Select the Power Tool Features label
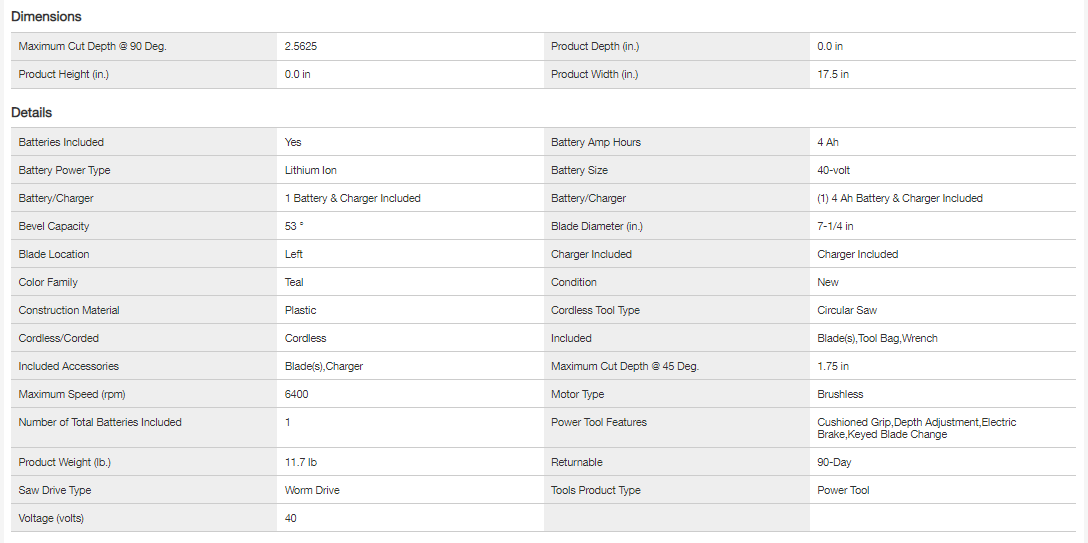The width and height of the screenshot is (1088, 543). point(599,422)
